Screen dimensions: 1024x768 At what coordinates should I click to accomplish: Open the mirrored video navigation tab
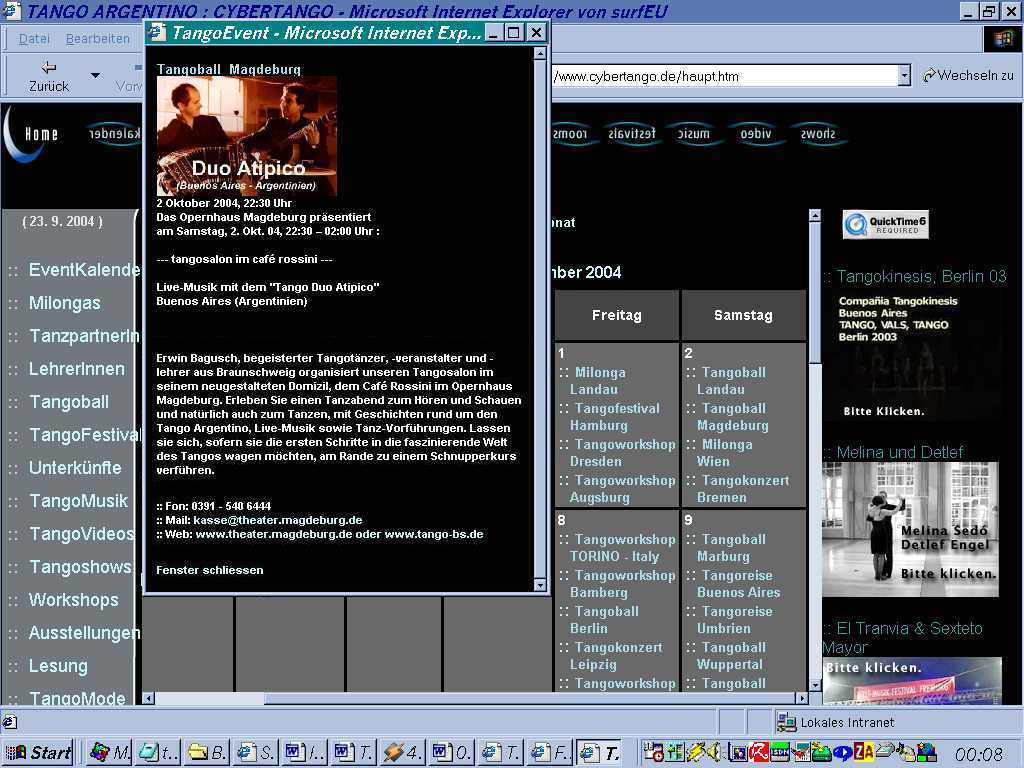pos(756,134)
